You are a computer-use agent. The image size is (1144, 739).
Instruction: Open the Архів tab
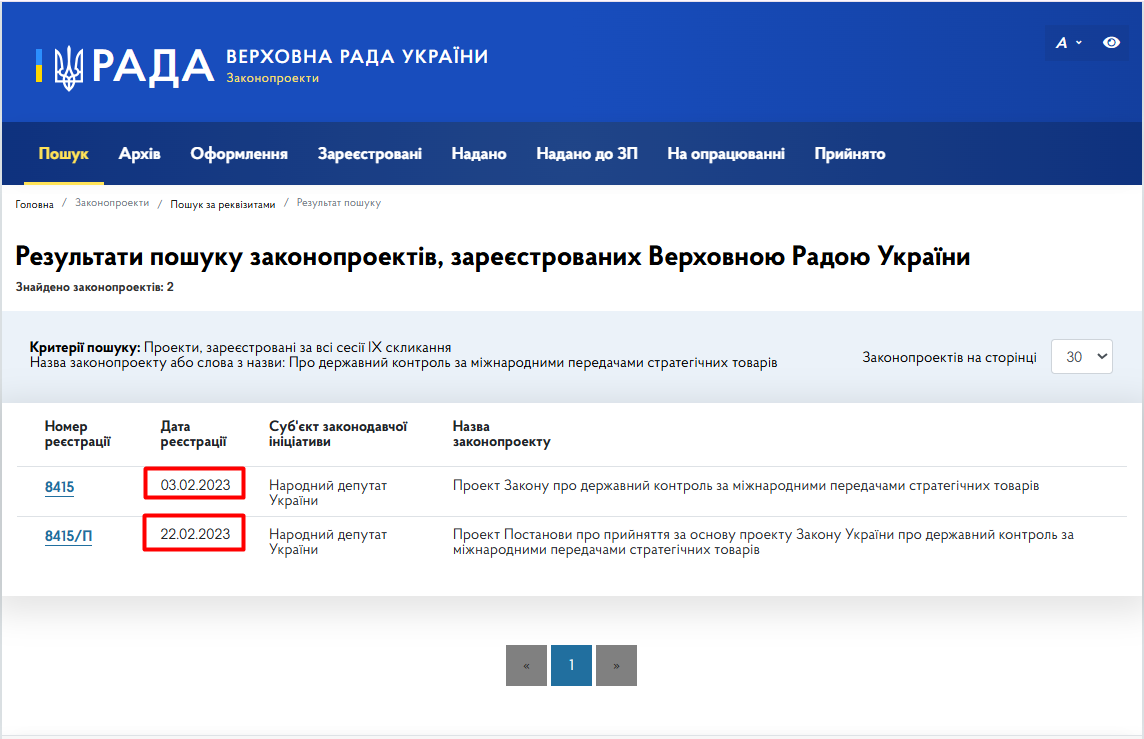[x=139, y=153]
